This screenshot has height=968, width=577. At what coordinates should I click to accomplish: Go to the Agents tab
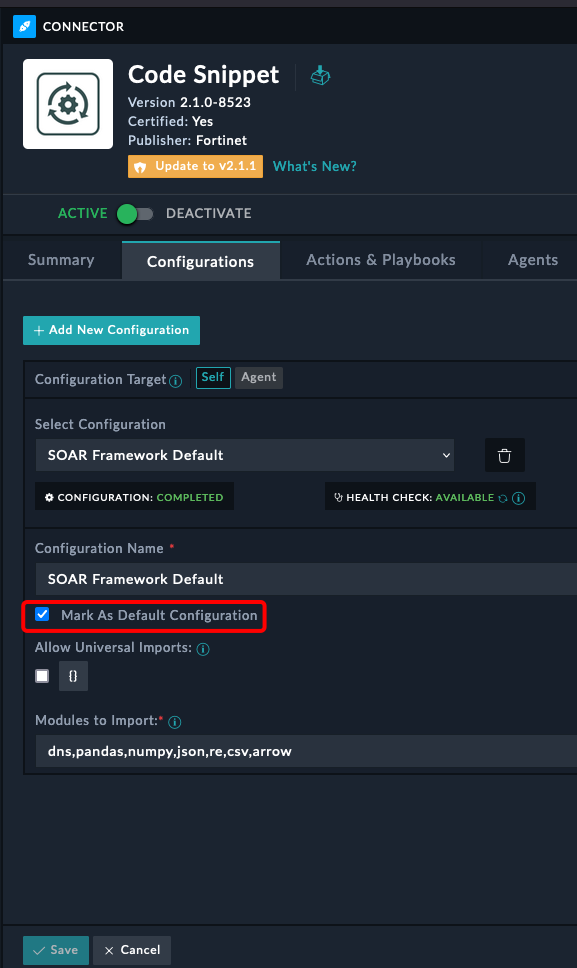tap(533, 260)
